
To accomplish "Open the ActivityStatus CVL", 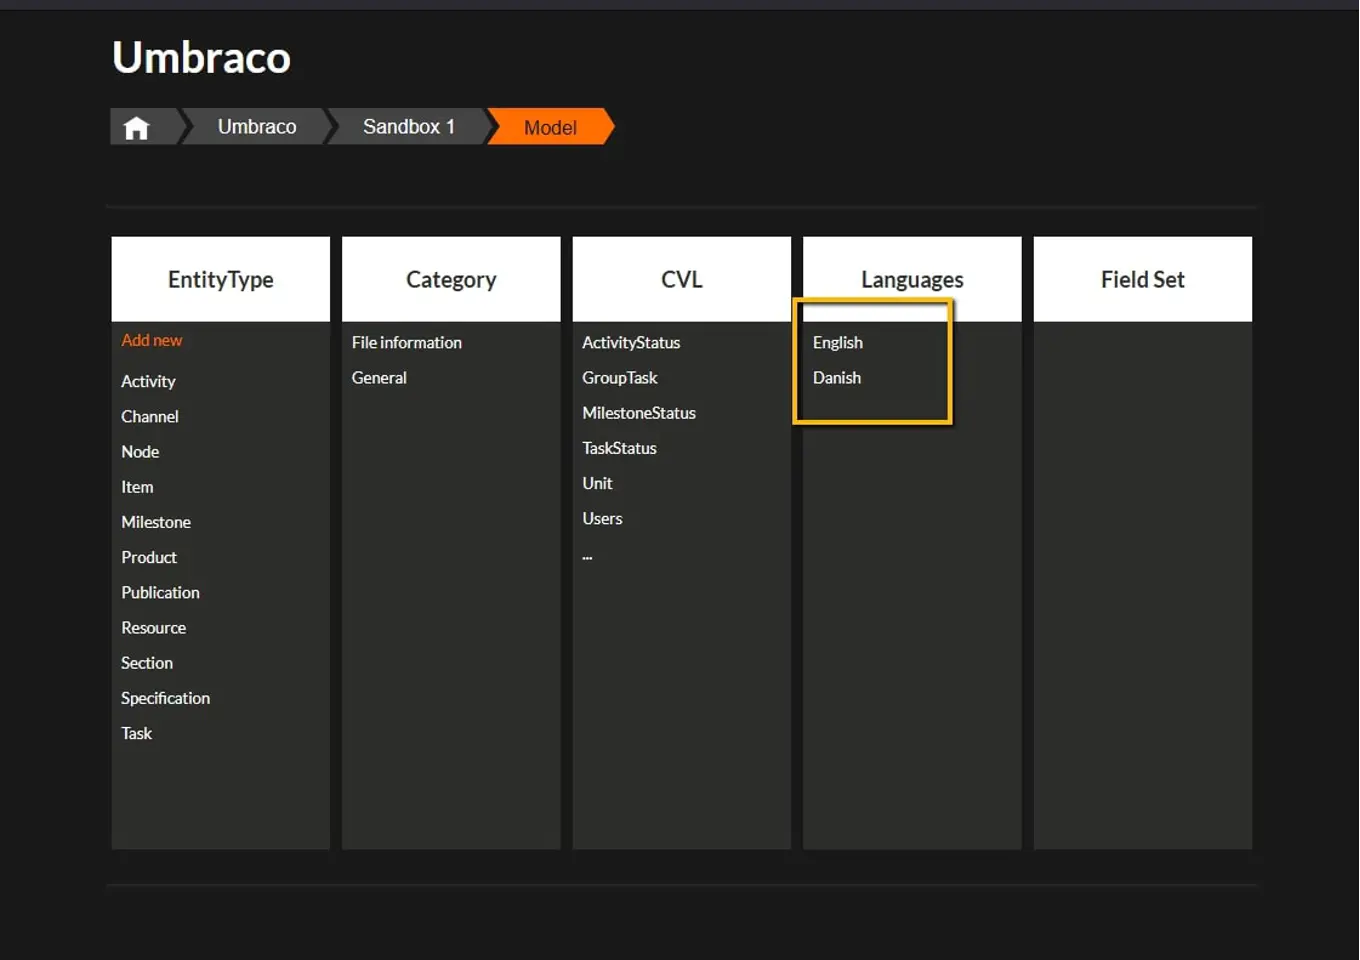I will [631, 342].
